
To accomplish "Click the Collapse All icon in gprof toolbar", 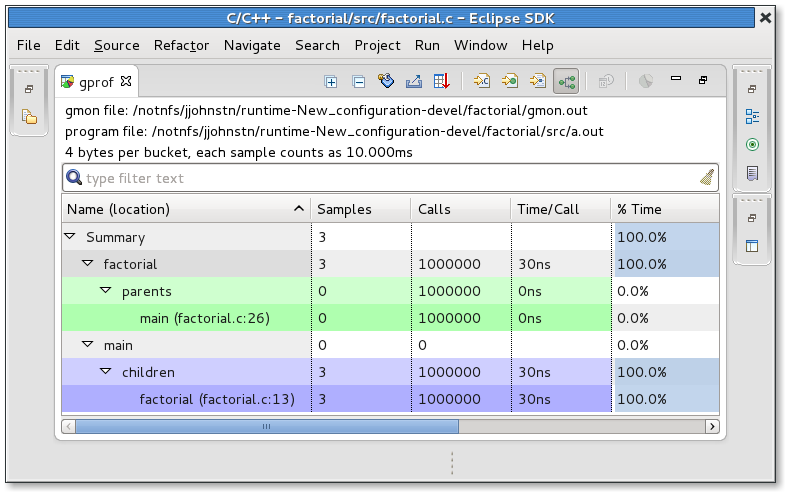I will pos(358,82).
